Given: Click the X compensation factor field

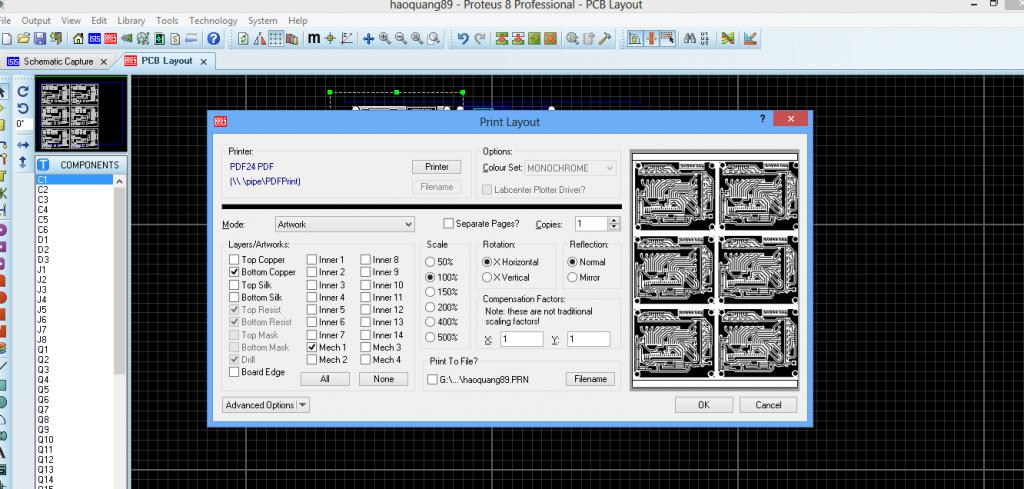Looking at the screenshot, I should click(x=521, y=340).
